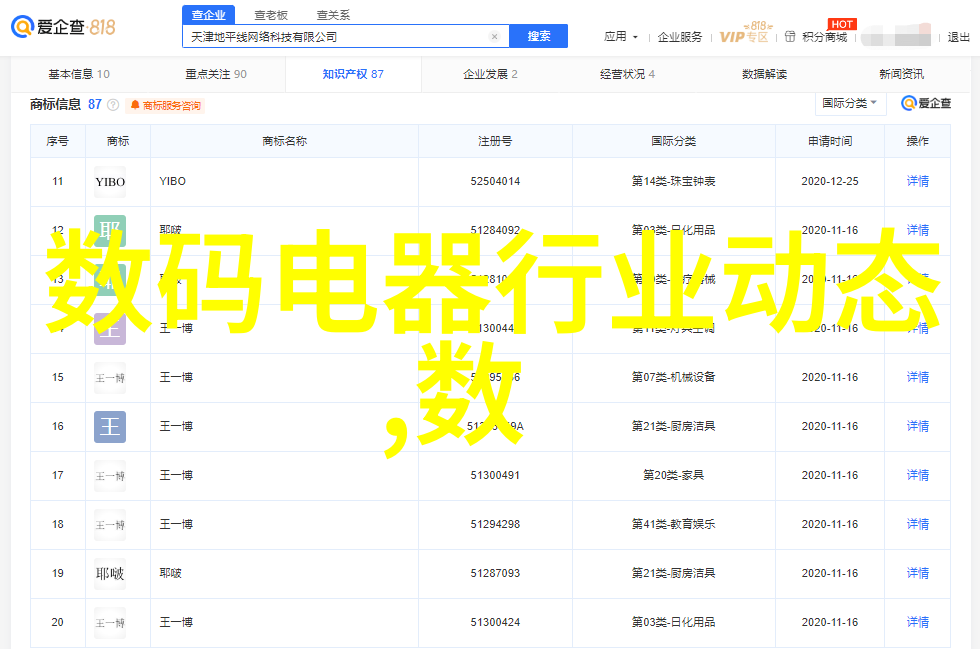Open 详情 for trademark 51300491

[918, 475]
